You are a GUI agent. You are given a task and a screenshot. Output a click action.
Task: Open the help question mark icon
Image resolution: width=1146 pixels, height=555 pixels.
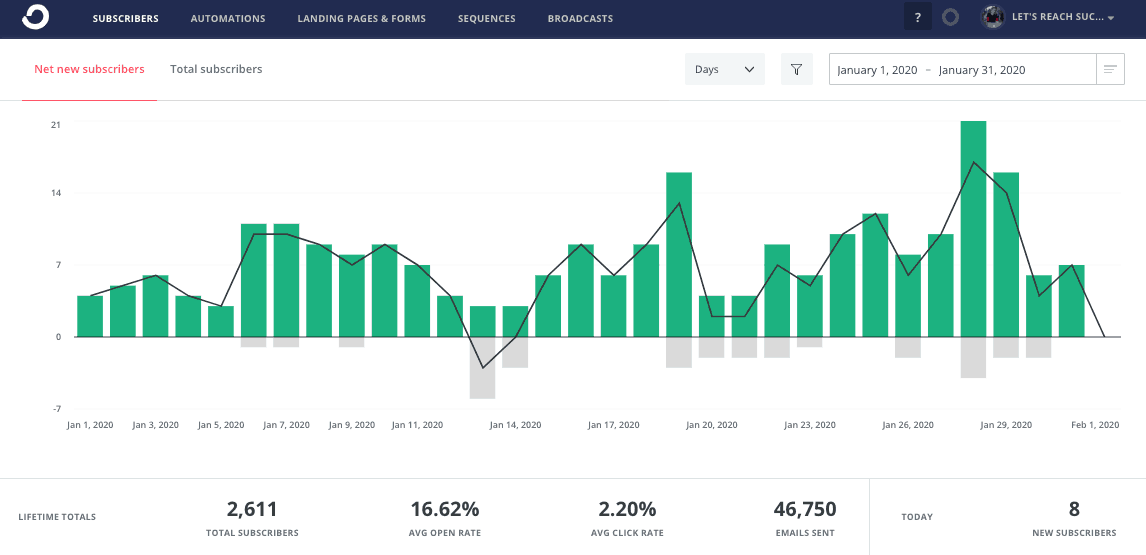(917, 17)
